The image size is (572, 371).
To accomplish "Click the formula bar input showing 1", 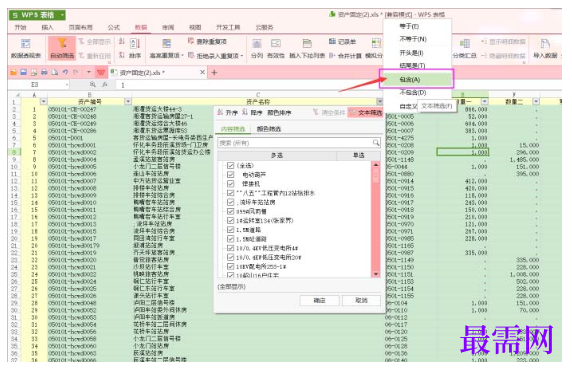I will 339,85.
